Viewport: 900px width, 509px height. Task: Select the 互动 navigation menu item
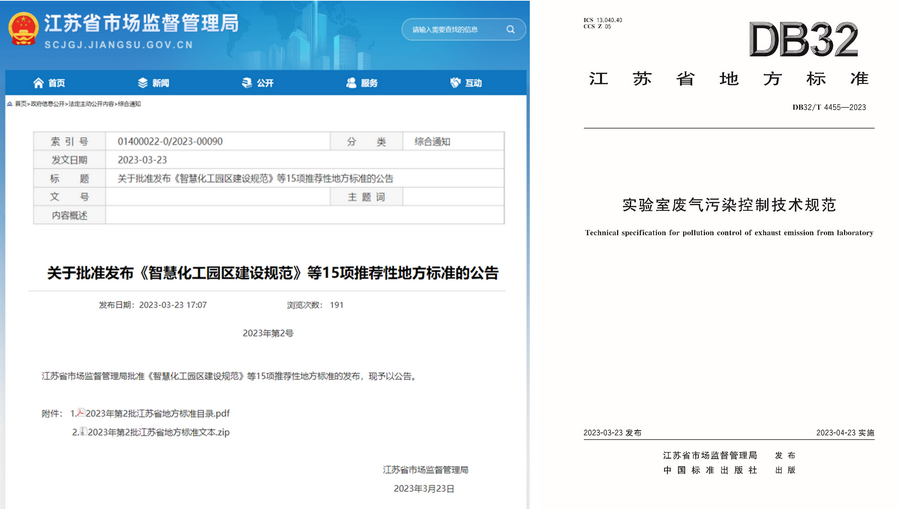pos(473,83)
